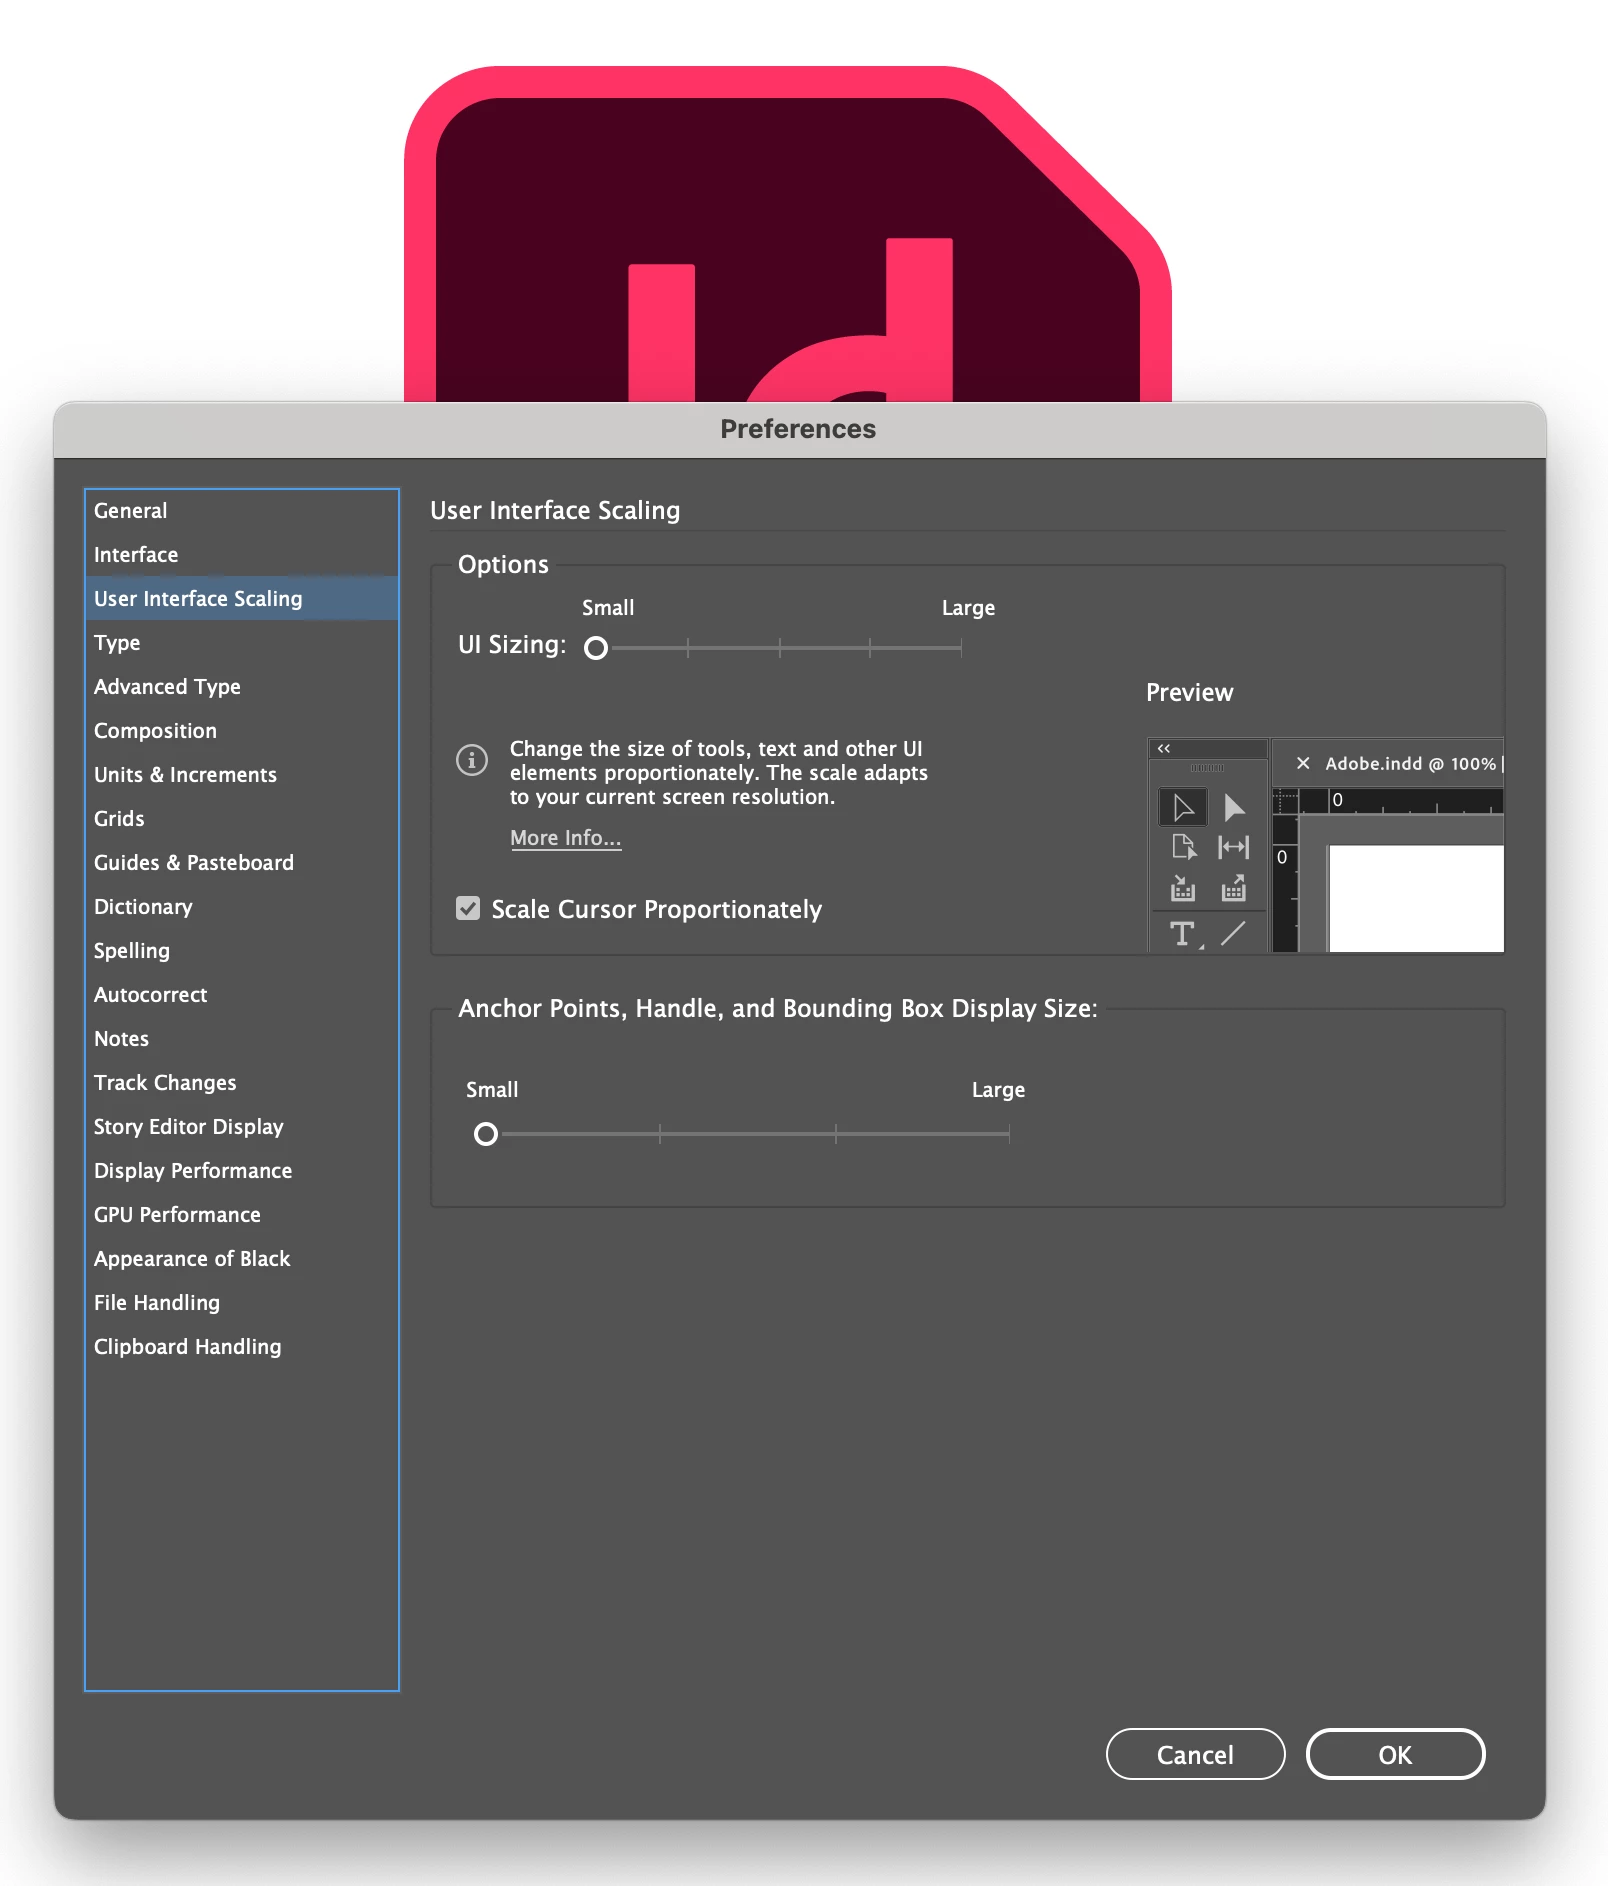
Task: Select Units & Increments category
Action: click(x=242, y=774)
